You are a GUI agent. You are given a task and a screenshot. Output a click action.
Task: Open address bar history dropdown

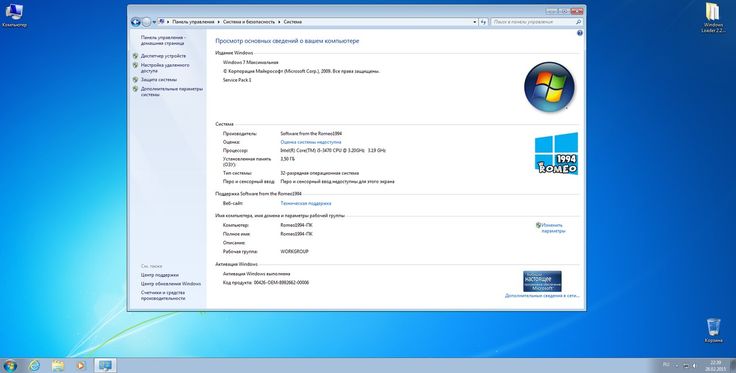[x=475, y=22]
